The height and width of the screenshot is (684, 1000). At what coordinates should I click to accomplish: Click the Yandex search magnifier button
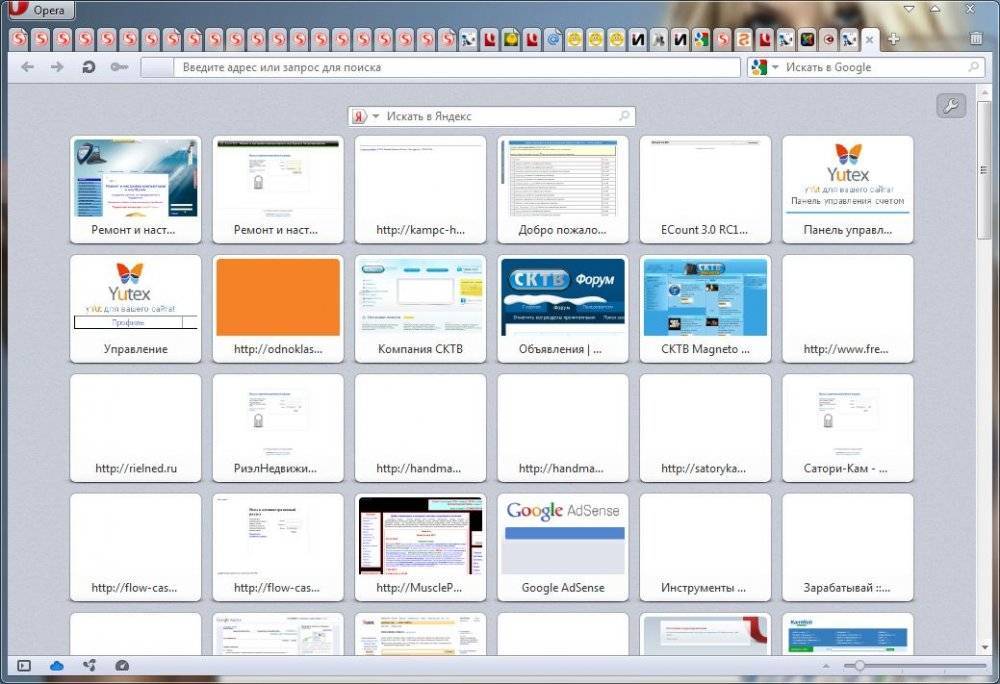(x=624, y=116)
